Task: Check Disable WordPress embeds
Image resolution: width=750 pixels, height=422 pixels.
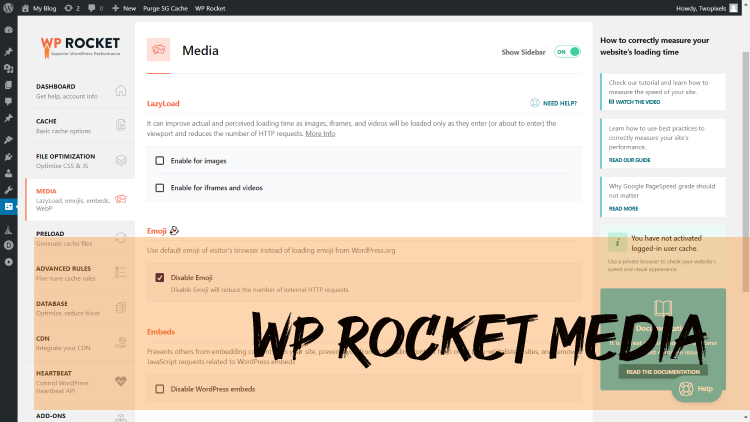Action: [x=160, y=389]
